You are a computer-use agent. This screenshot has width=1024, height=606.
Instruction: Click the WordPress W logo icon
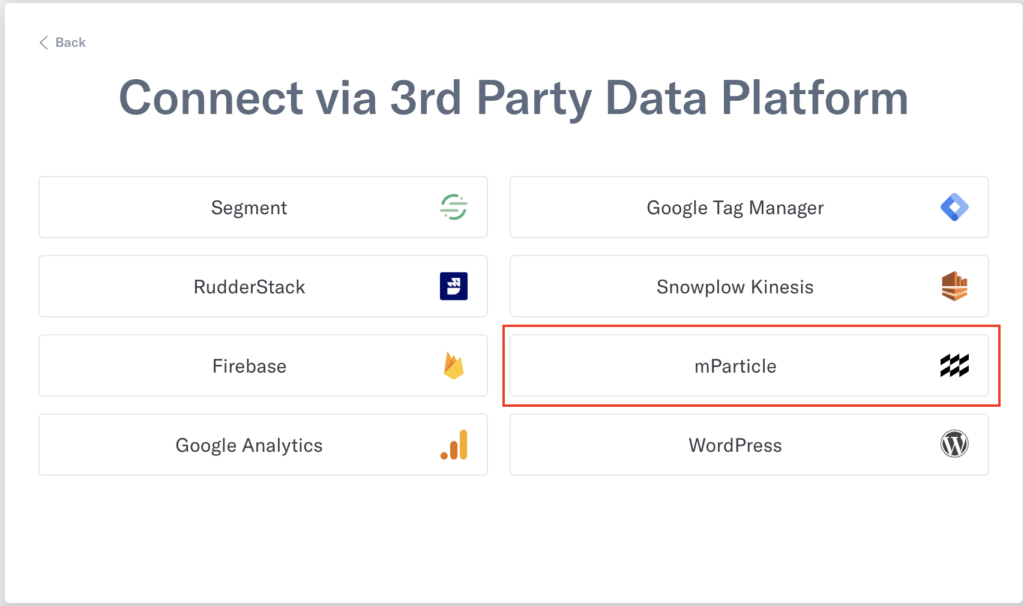(x=954, y=445)
